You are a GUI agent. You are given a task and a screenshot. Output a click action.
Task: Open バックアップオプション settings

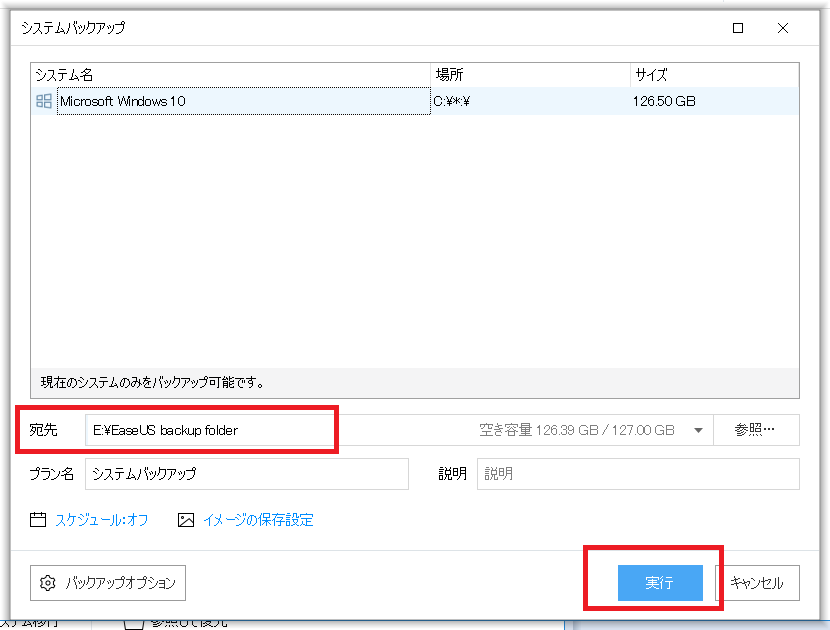108,583
